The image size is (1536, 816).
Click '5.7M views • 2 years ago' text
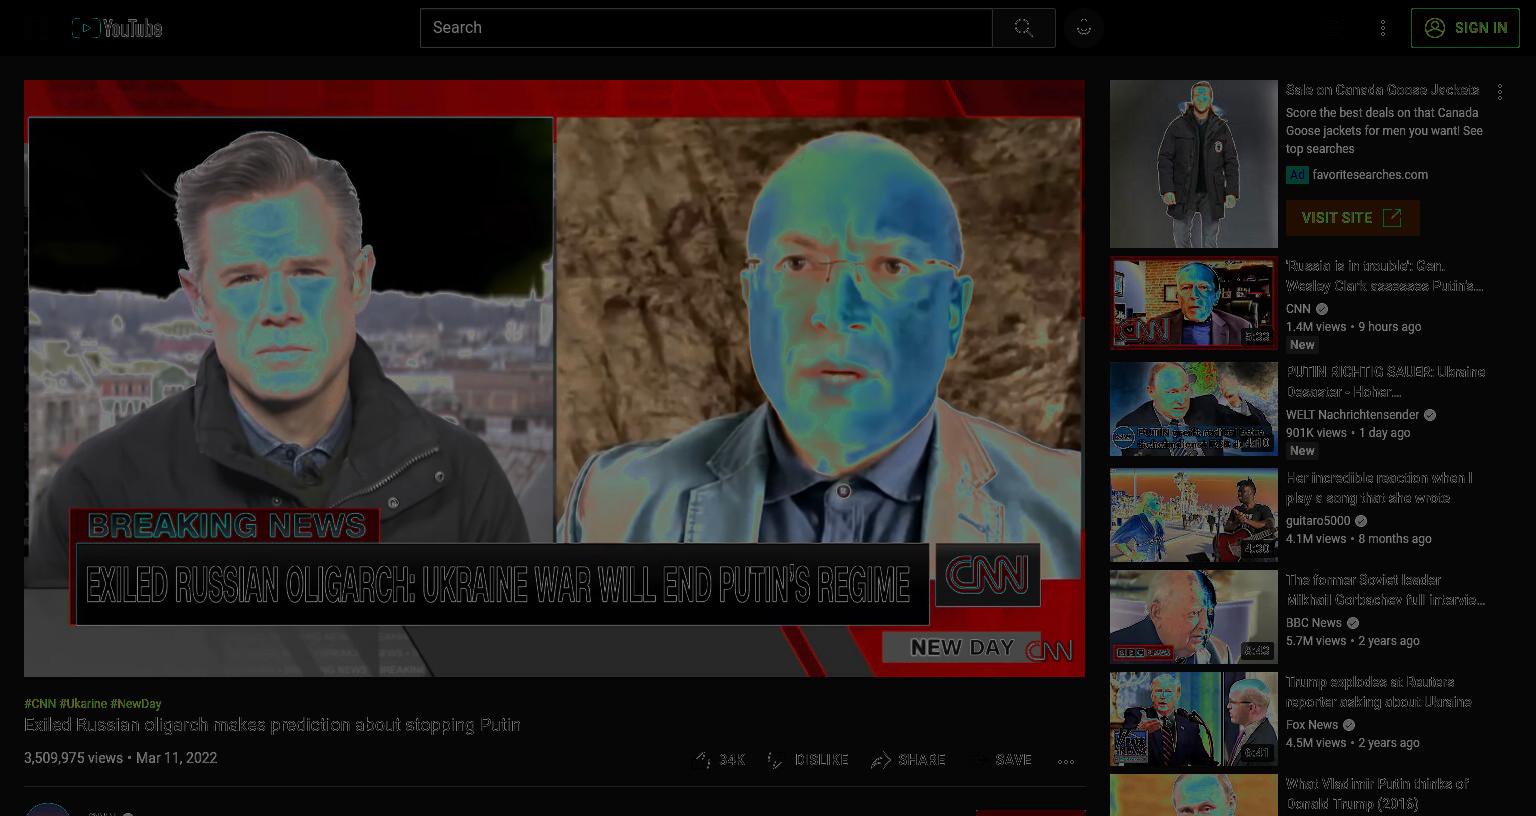1353,641
